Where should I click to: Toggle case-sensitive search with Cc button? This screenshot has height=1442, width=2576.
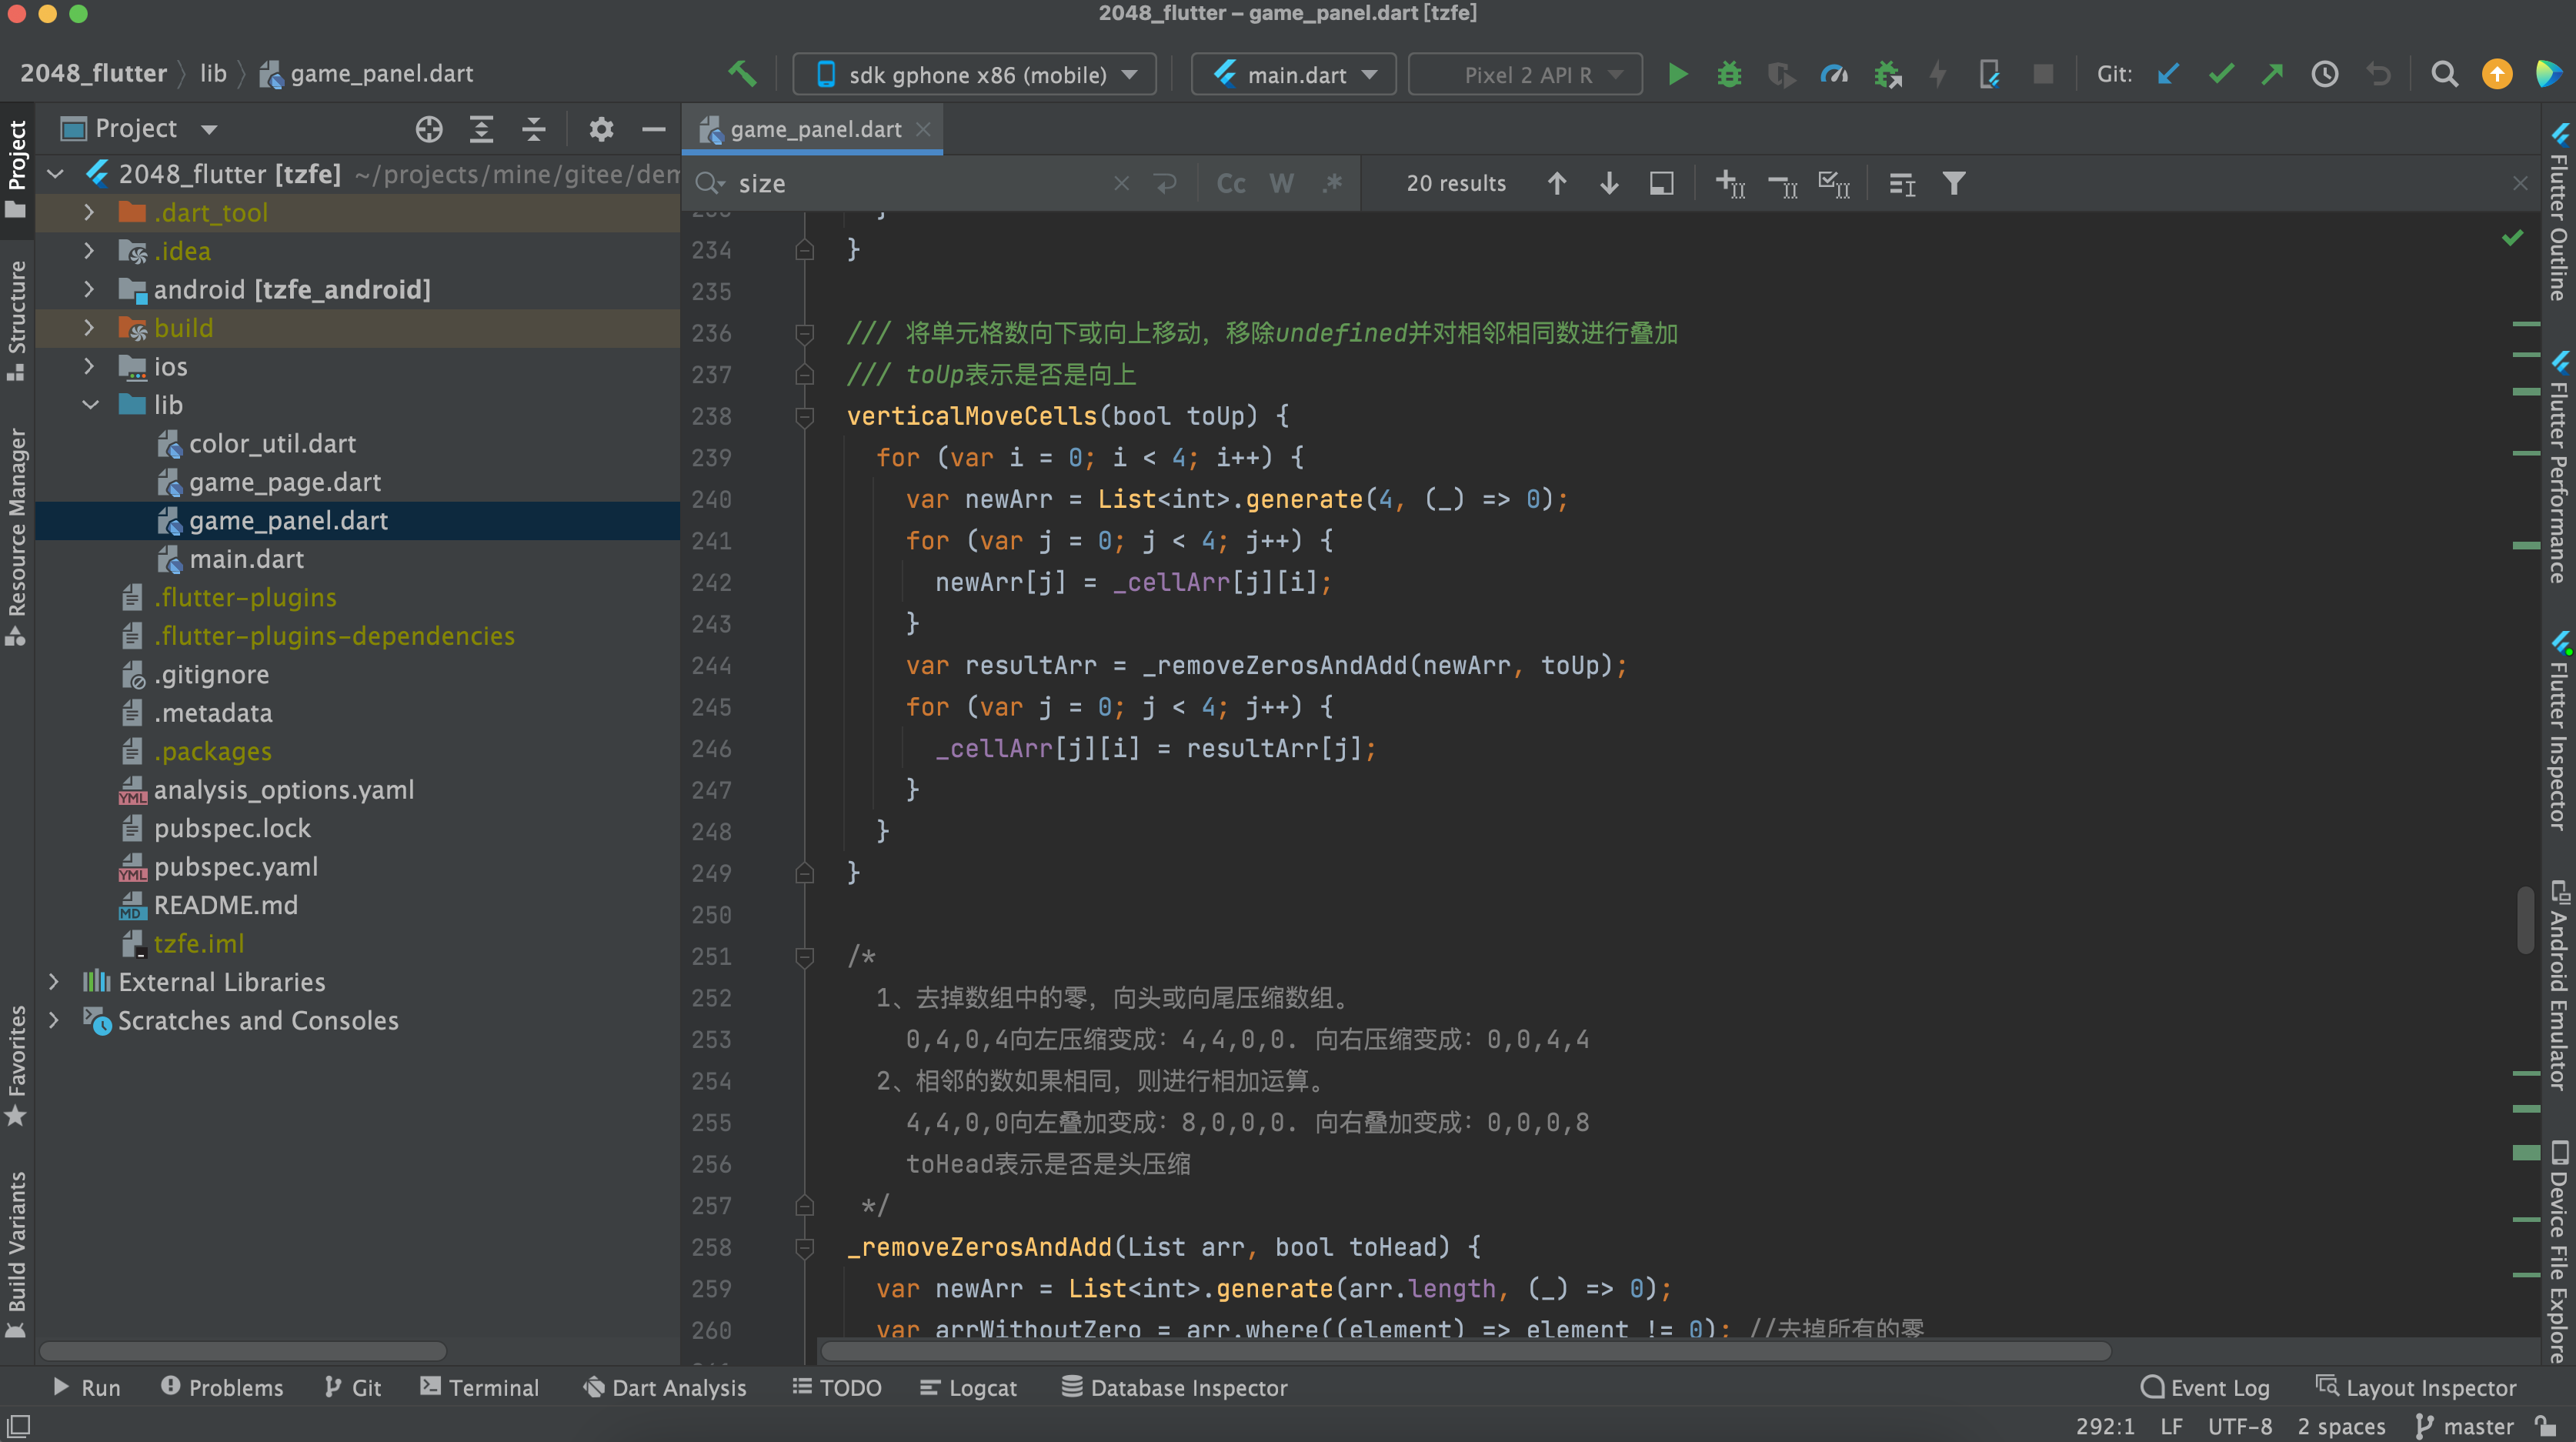tap(1231, 184)
